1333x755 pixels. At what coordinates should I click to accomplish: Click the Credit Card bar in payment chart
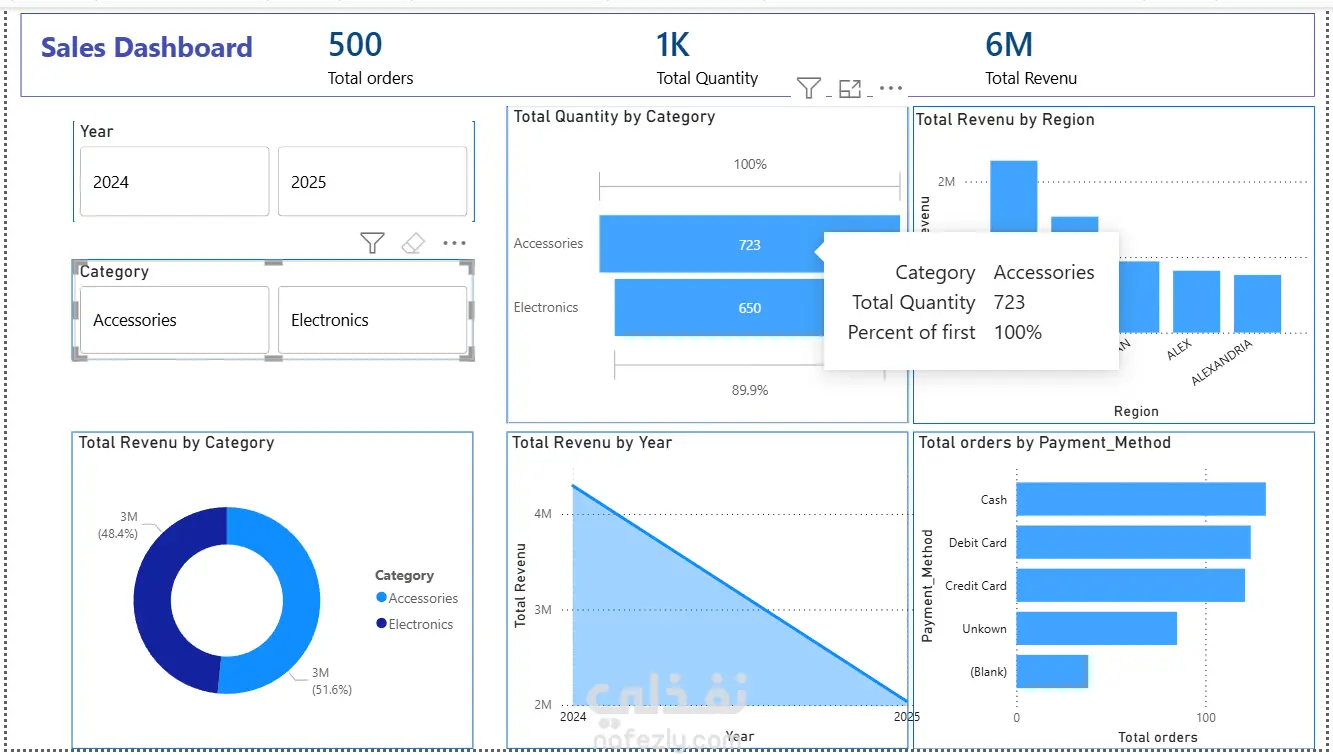(x=1131, y=585)
